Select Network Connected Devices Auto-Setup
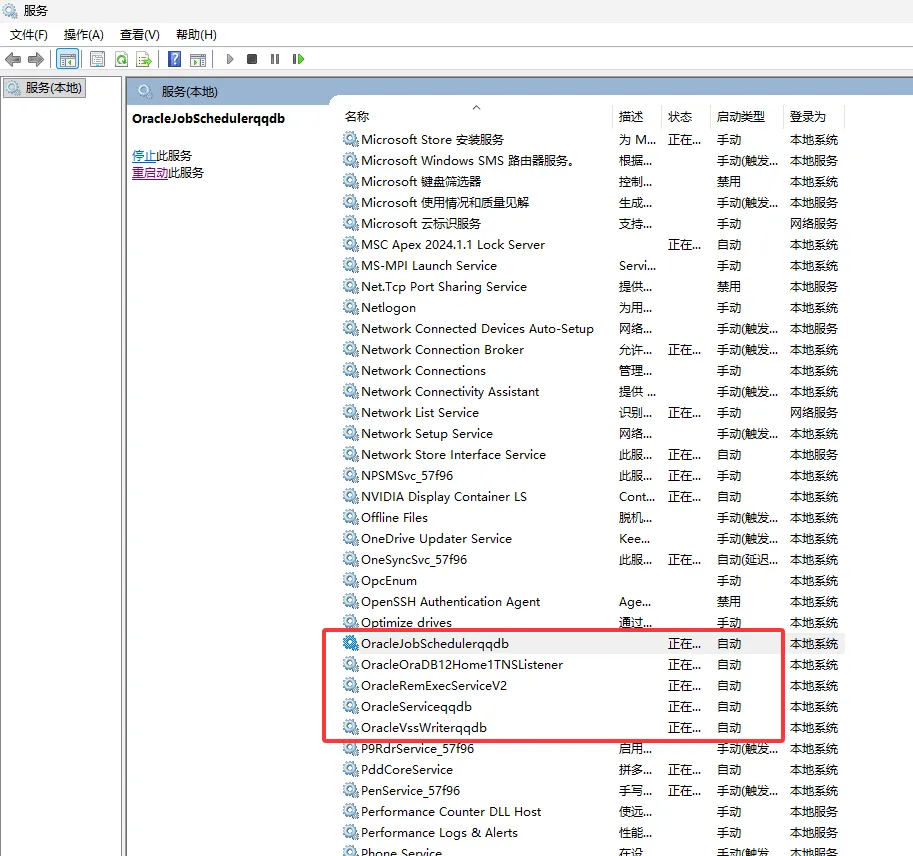The width and height of the screenshot is (913, 856). click(x=591, y=328)
